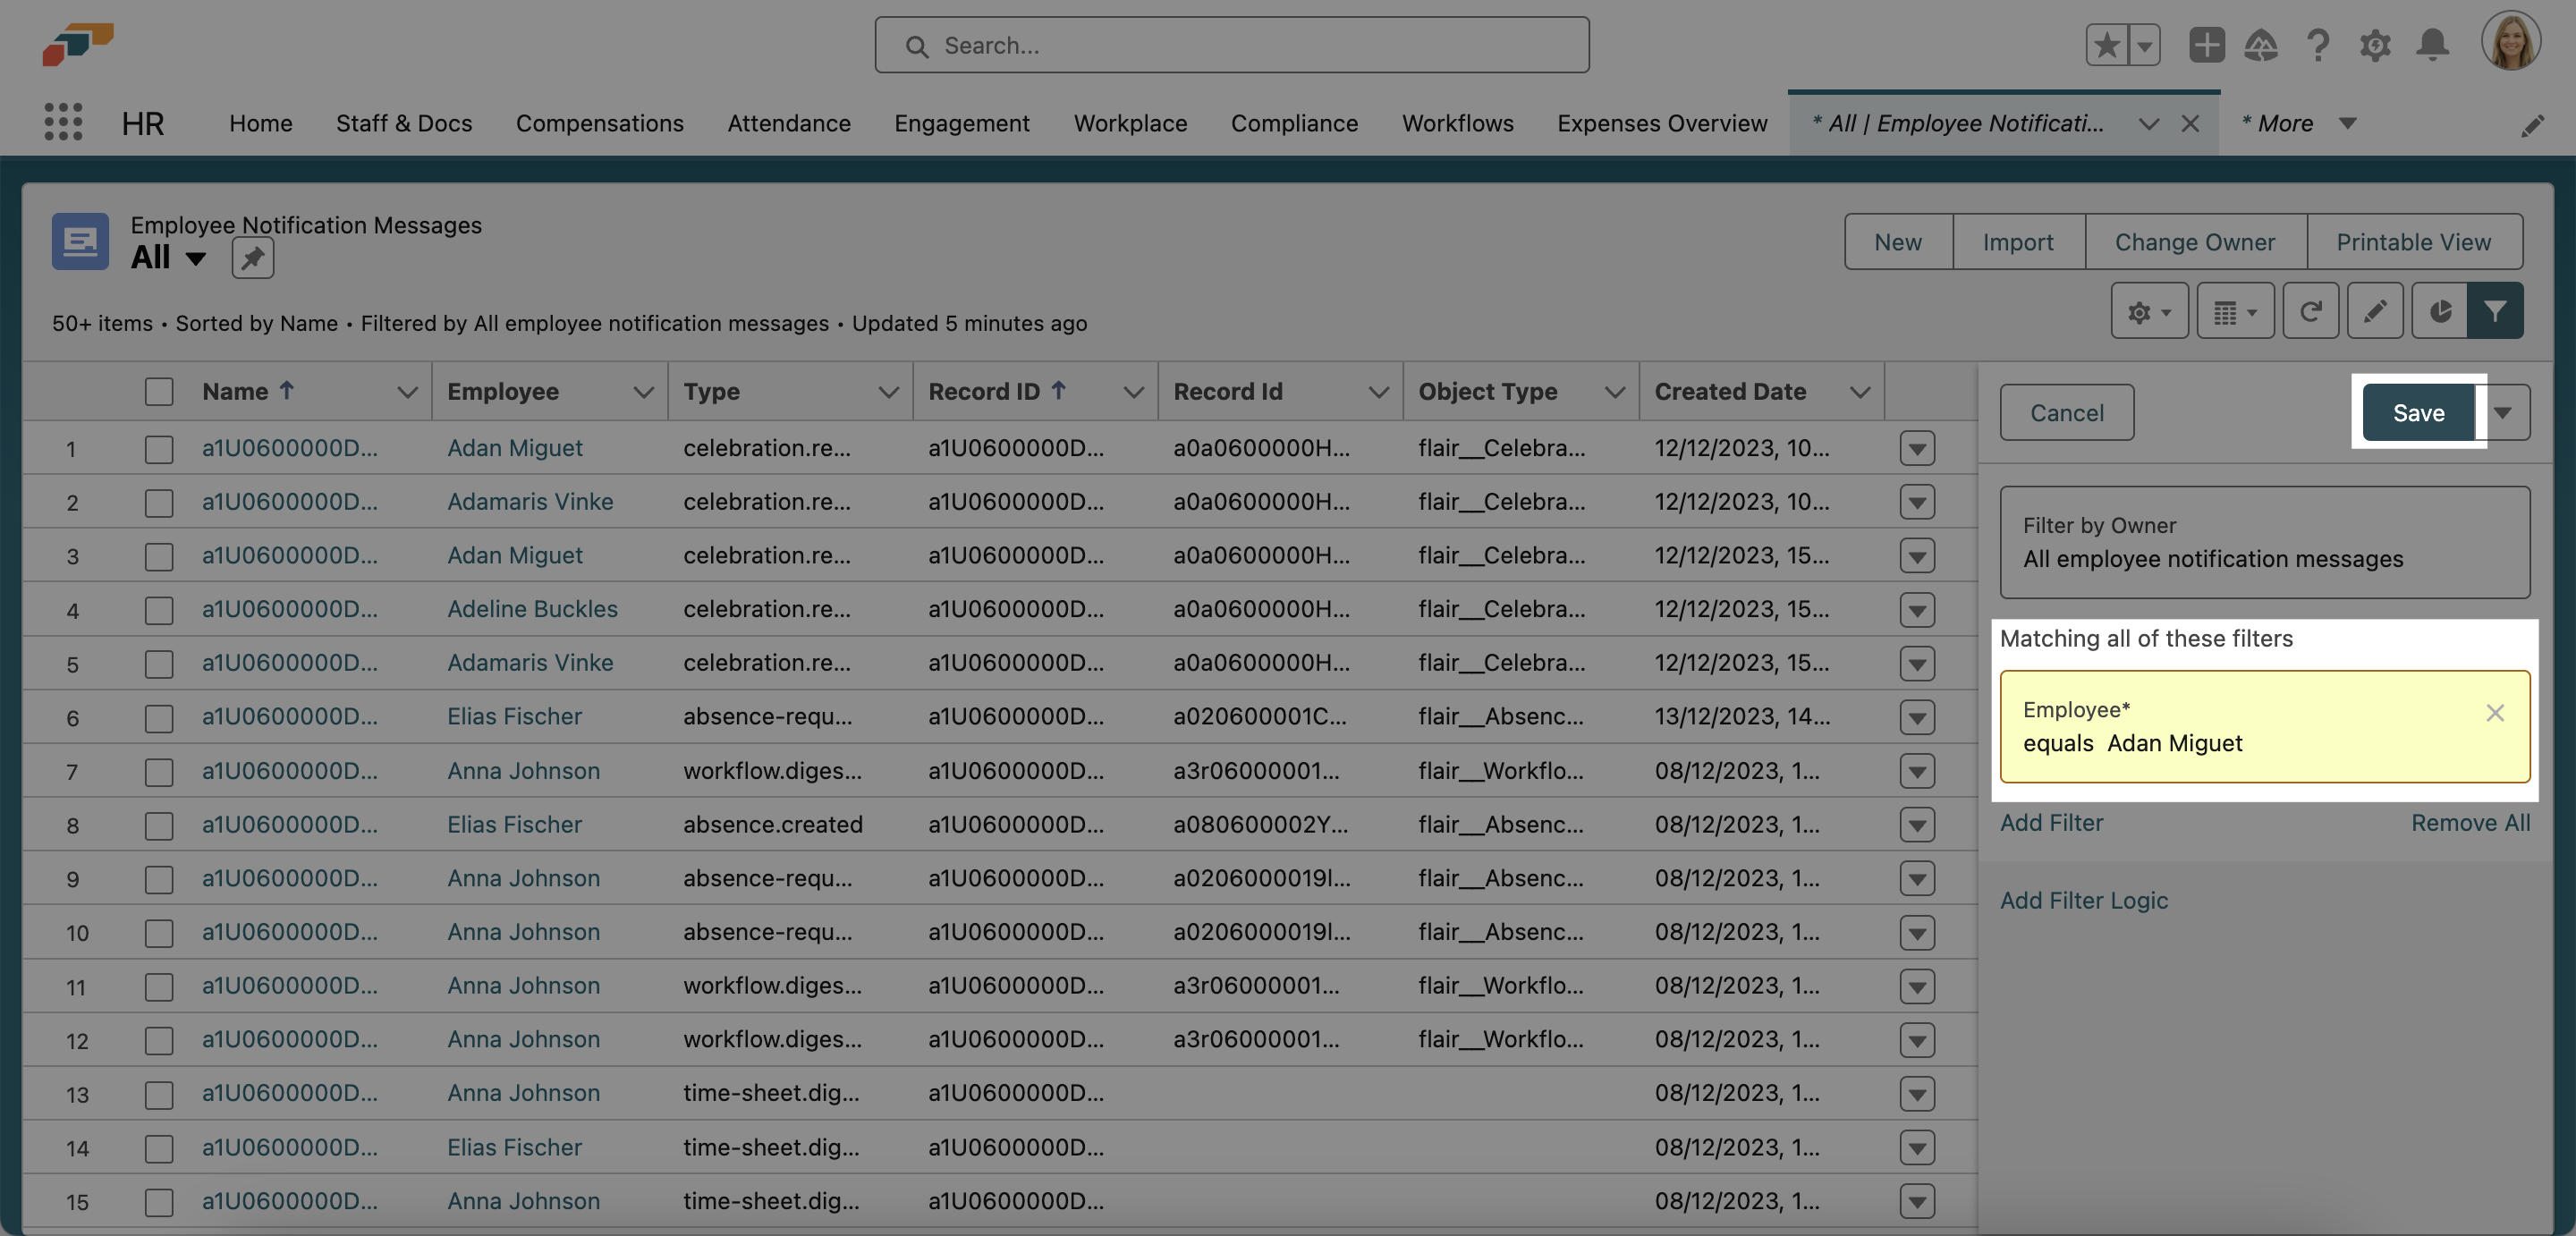
Task: Open notifications via the bell icon
Action: pos(2434,45)
